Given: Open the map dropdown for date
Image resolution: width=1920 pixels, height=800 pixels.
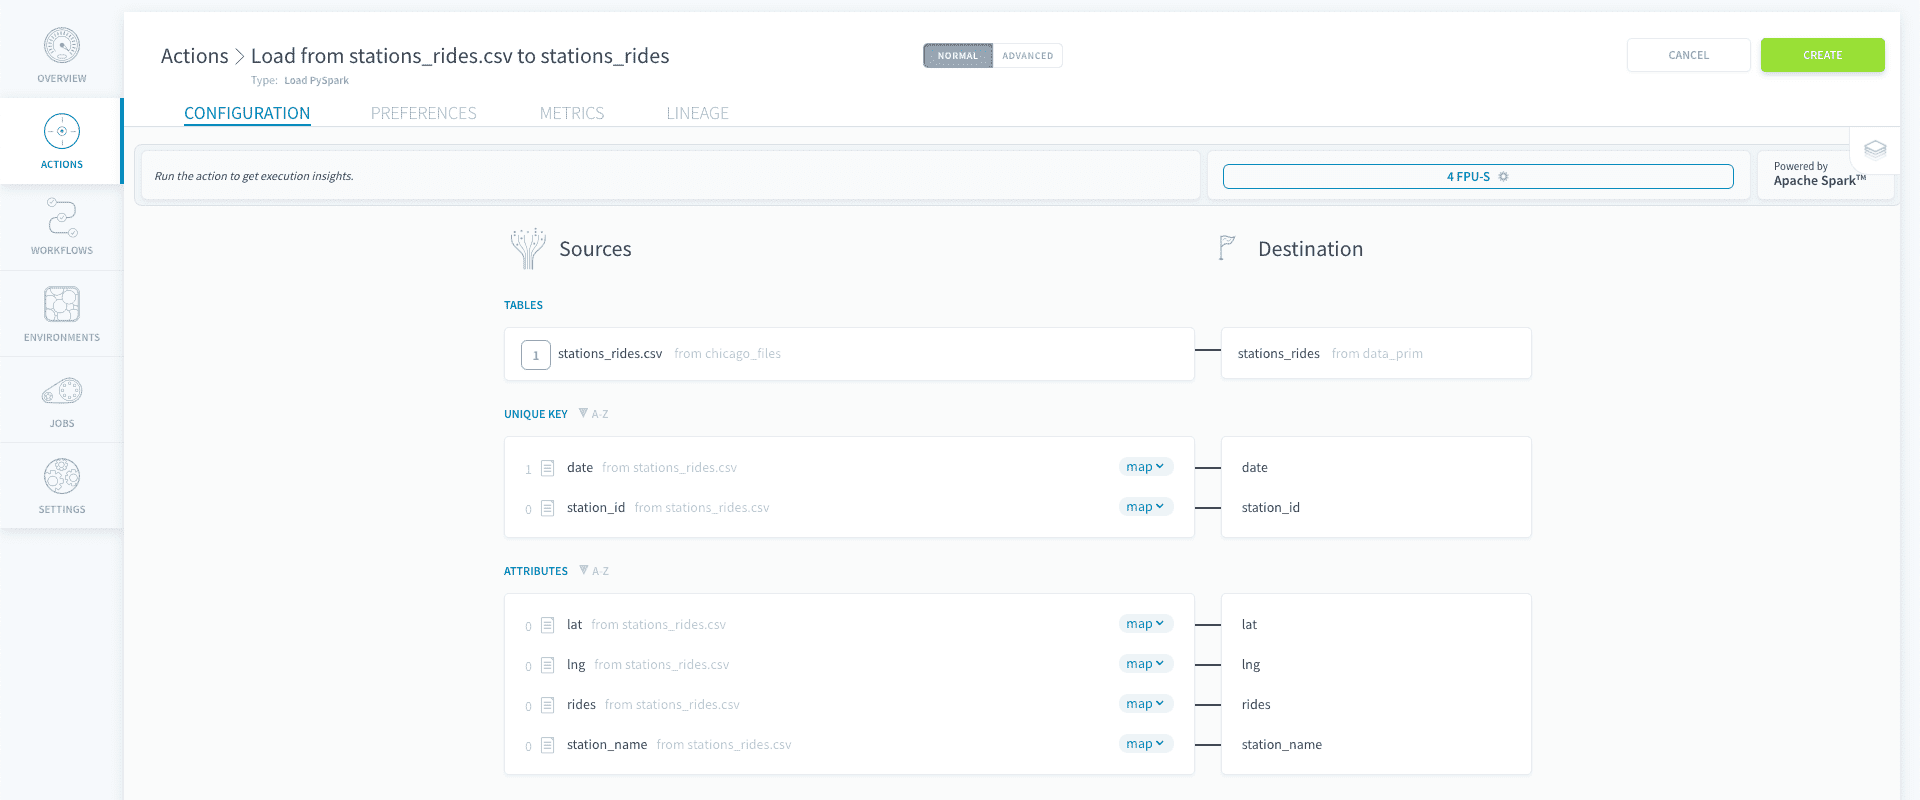Looking at the screenshot, I should pyautogui.click(x=1145, y=467).
